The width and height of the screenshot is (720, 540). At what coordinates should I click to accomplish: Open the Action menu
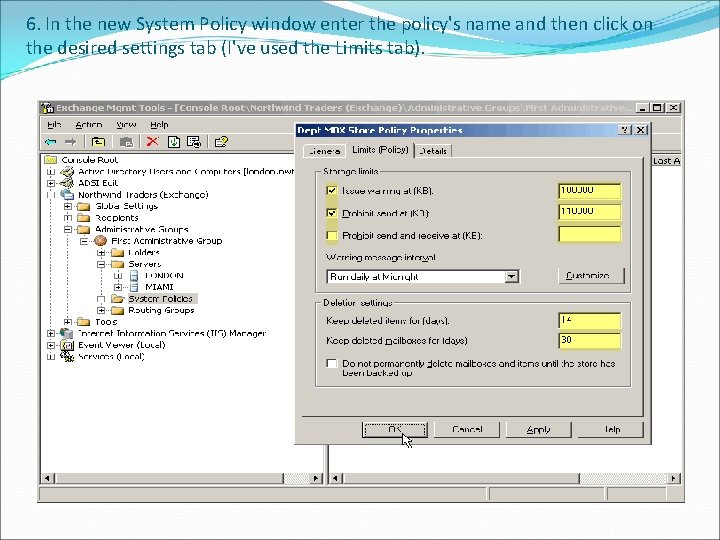click(x=89, y=124)
